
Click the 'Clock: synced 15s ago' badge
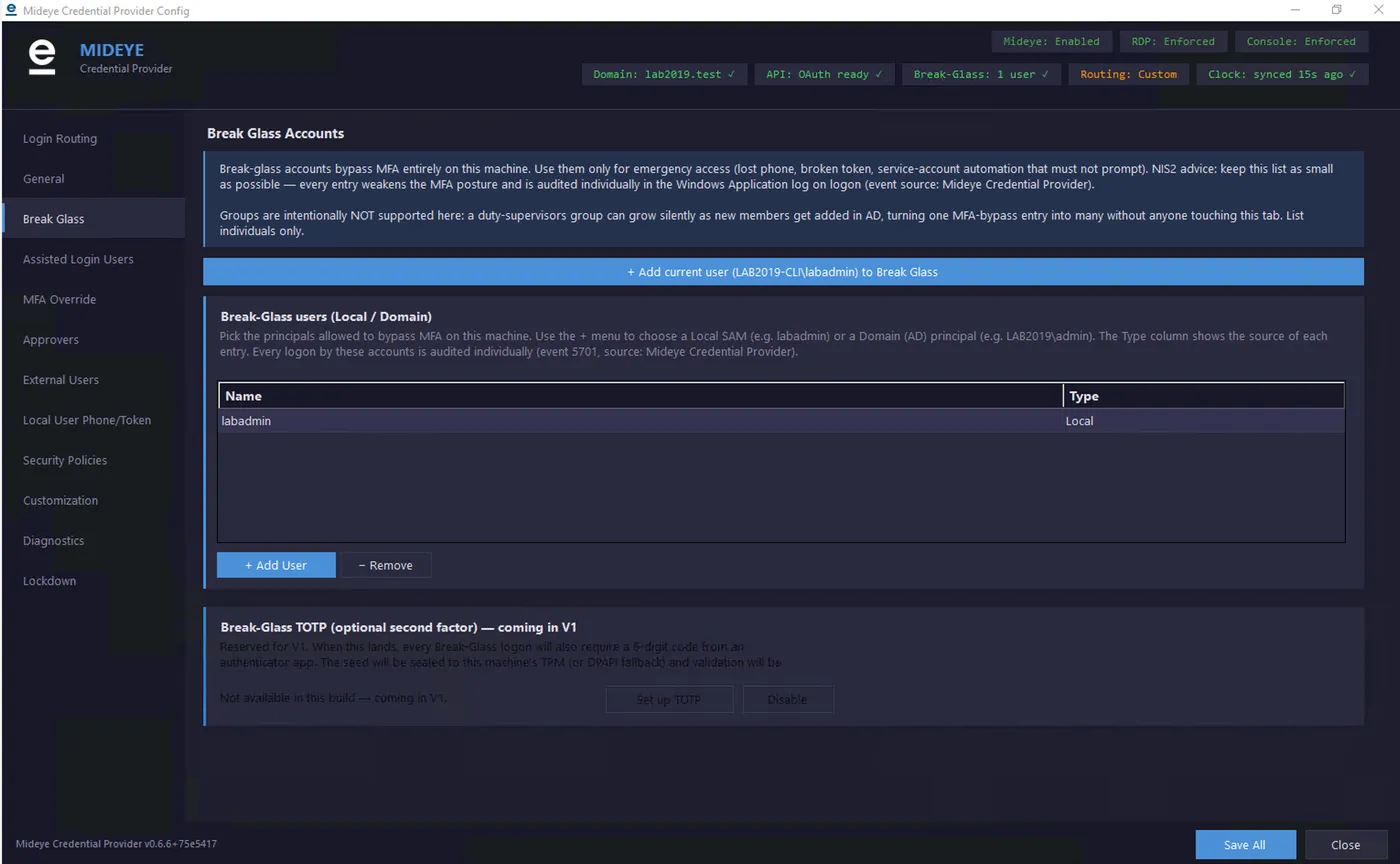1282,74
